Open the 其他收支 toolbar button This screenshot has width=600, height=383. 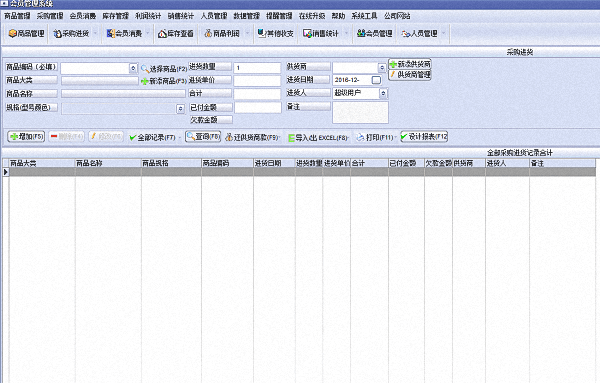tap(276, 34)
